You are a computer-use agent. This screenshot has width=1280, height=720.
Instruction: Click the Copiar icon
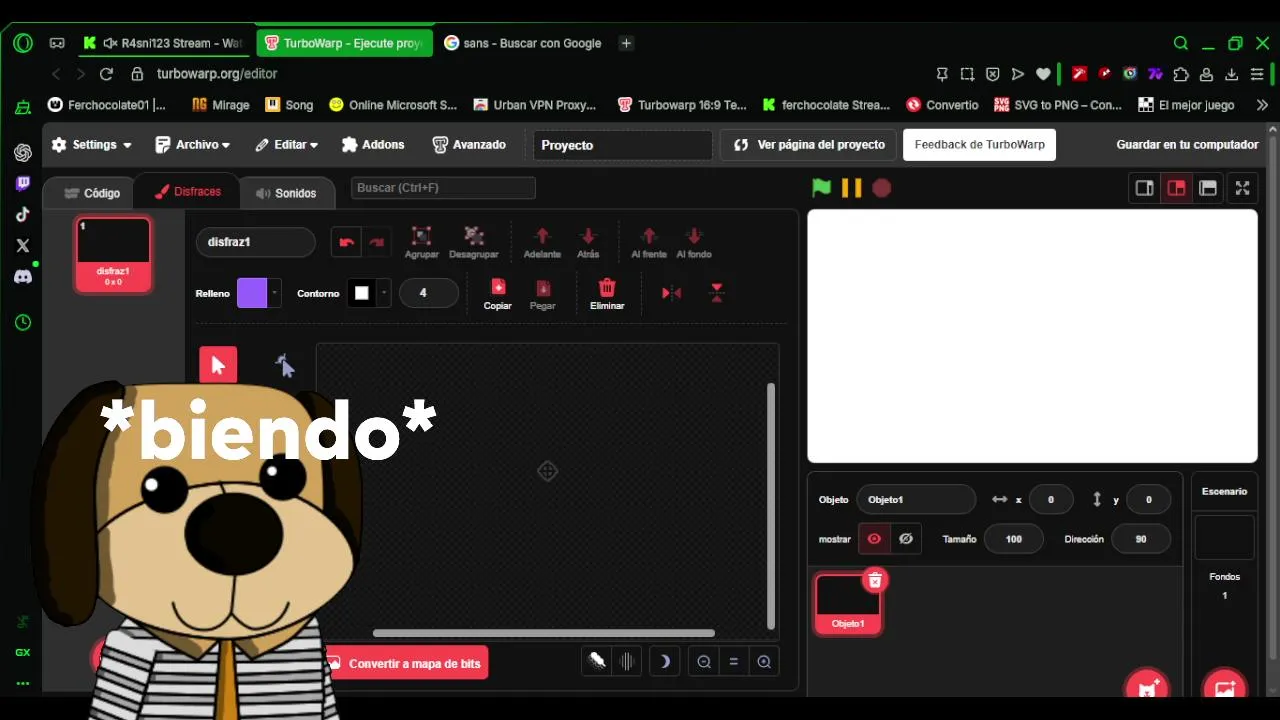[x=498, y=287]
